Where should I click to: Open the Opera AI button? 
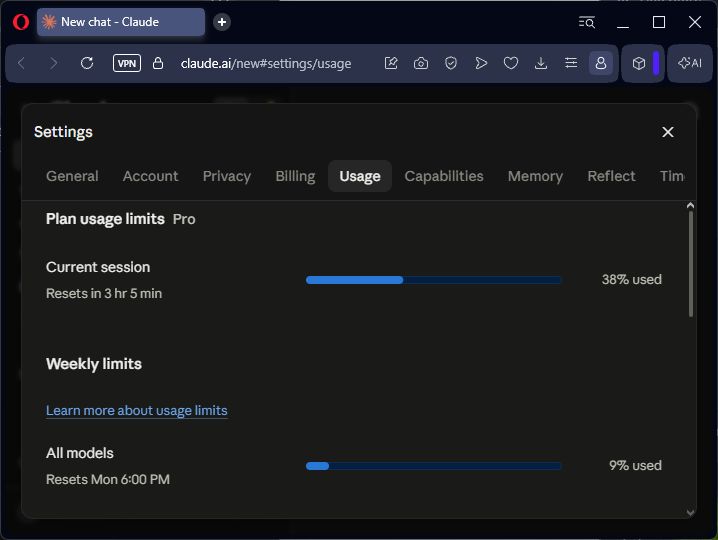pyautogui.click(x=690, y=63)
